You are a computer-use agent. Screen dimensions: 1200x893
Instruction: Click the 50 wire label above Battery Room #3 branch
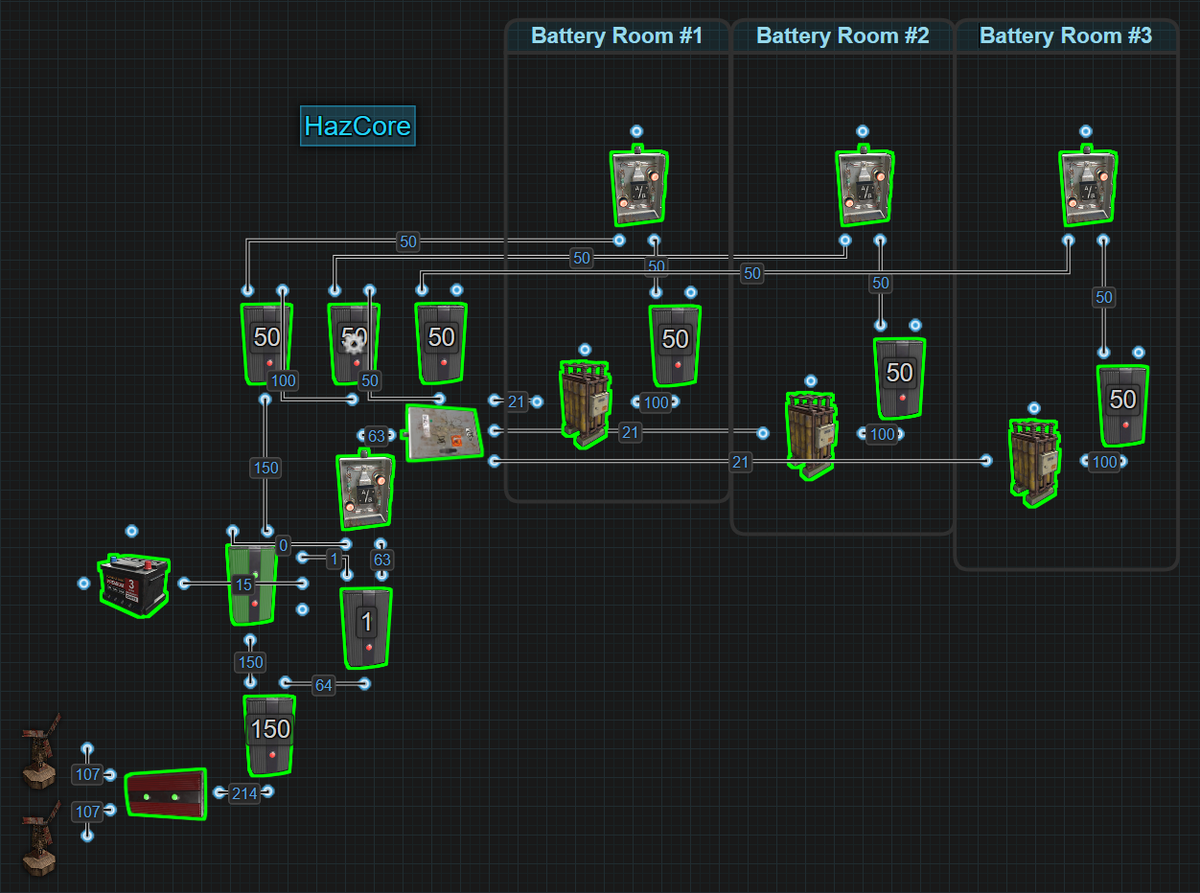point(1104,297)
